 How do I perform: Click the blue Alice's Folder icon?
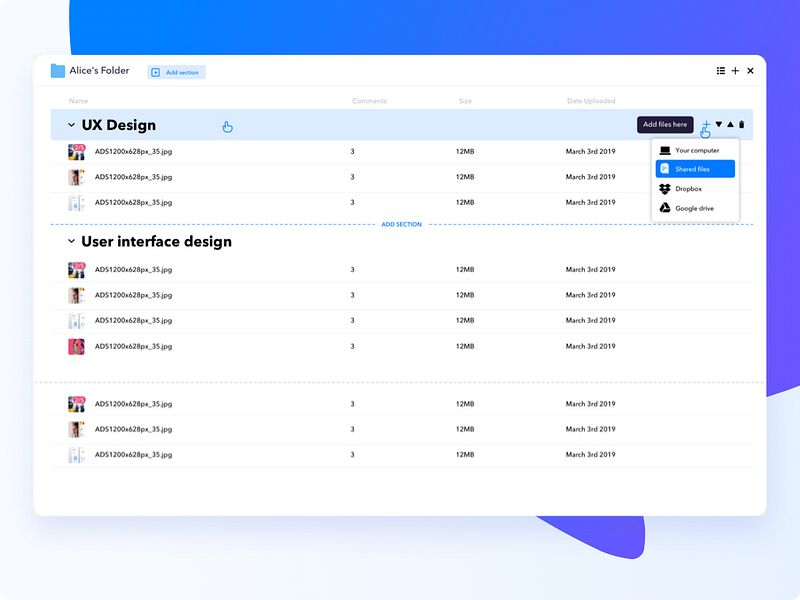click(x=58, y=71)
